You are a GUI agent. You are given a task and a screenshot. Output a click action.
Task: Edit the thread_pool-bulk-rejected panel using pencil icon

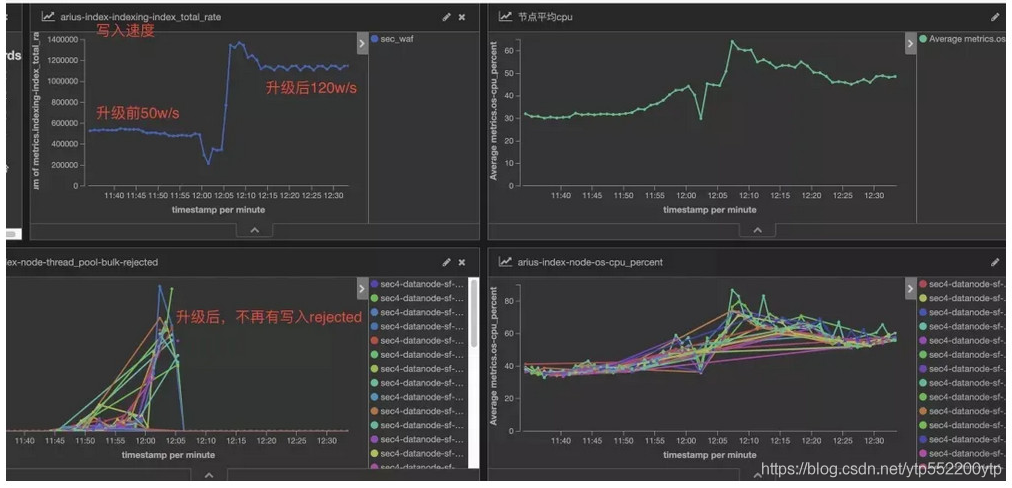pyautogui.click(x=446, y=263)
